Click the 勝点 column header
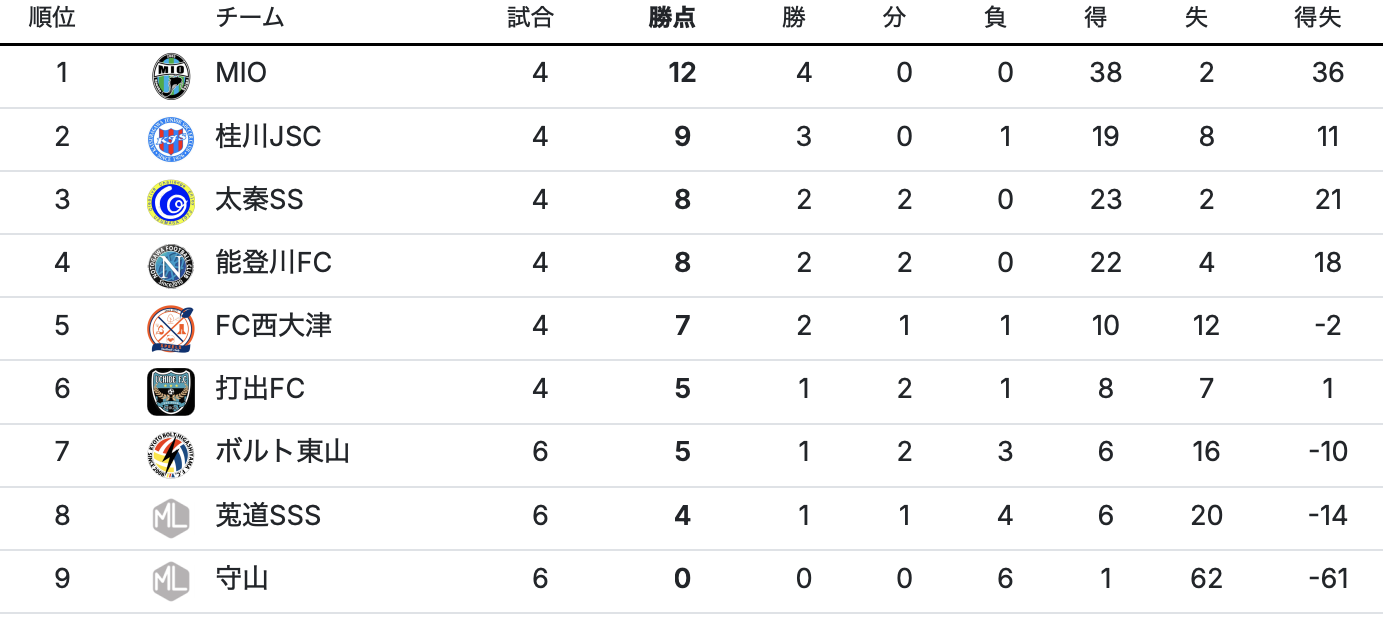The width and height of the screenshot is (1383, 620). point(672,18)
